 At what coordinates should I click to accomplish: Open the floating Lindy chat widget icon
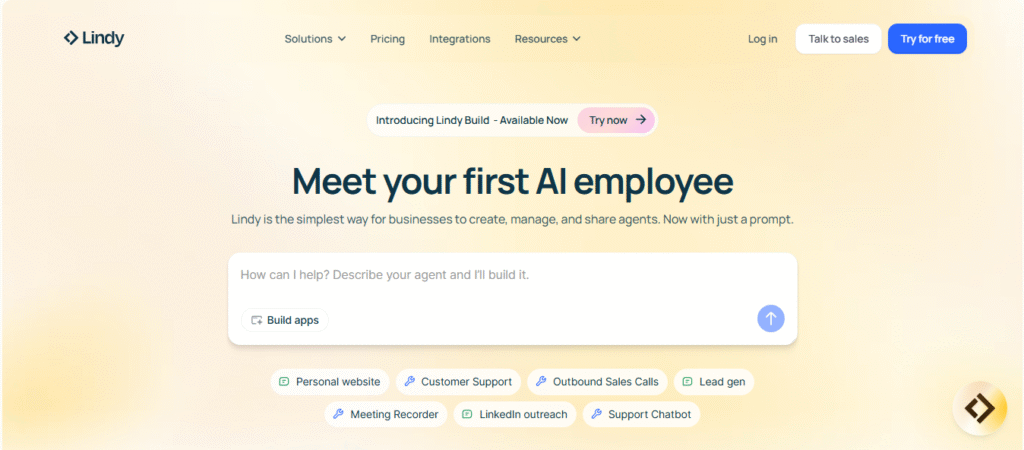coord(979,408)
